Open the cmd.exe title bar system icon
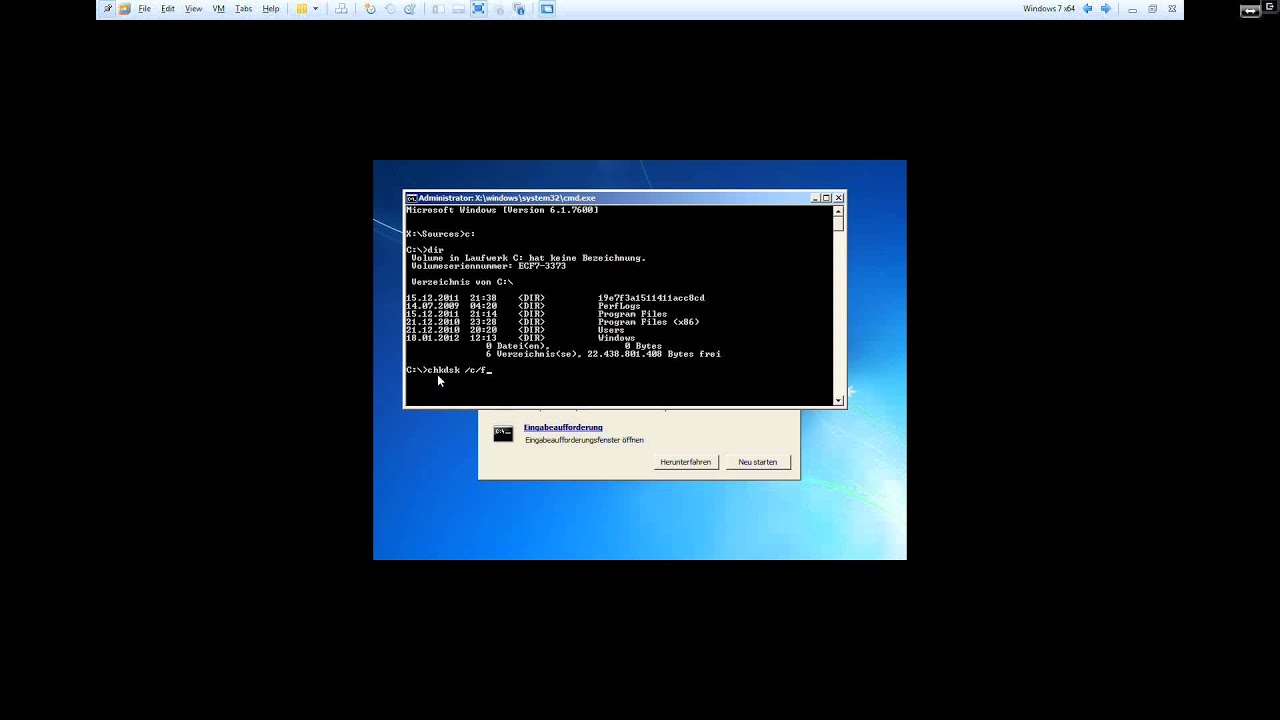Viewport: 1280px width, 720px height. 411,198
